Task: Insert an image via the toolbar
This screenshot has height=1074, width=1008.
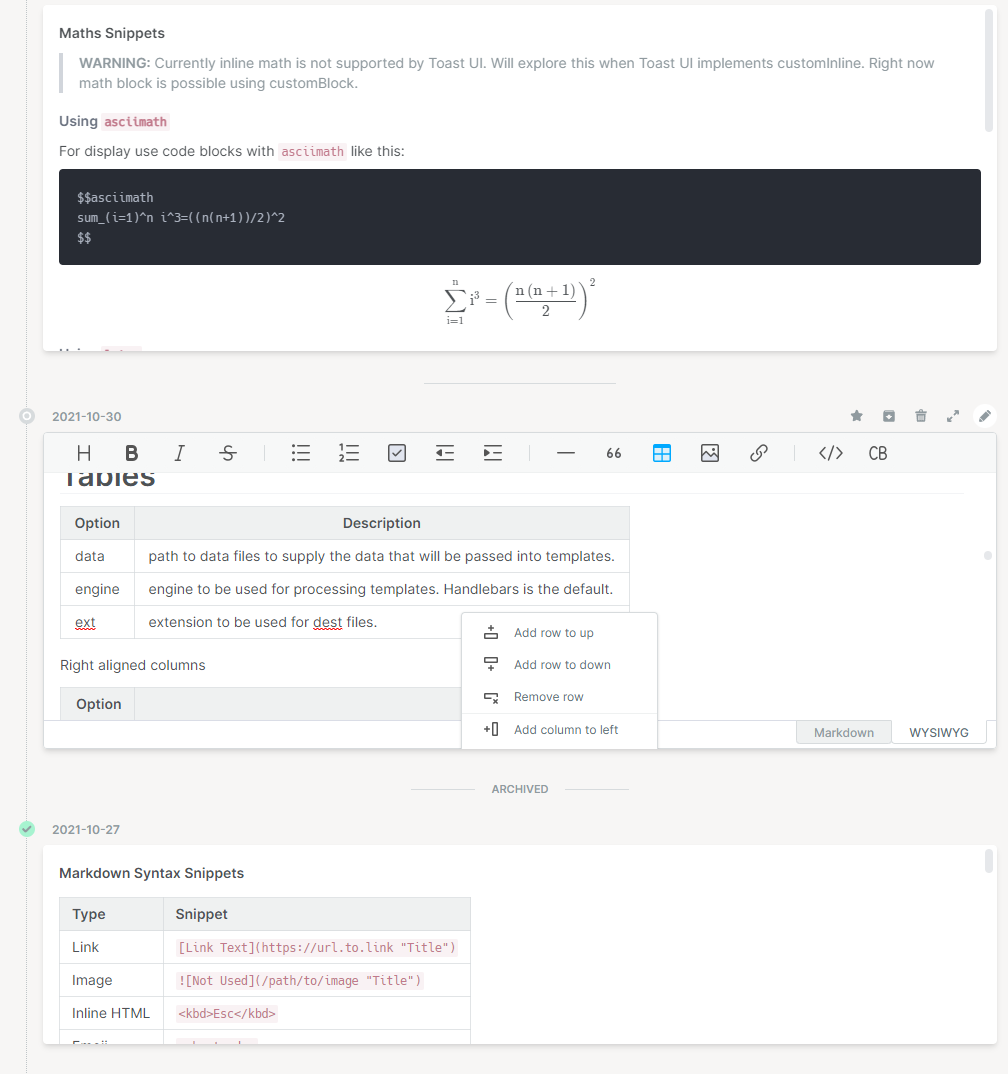Action: click(x=710, y=453)
